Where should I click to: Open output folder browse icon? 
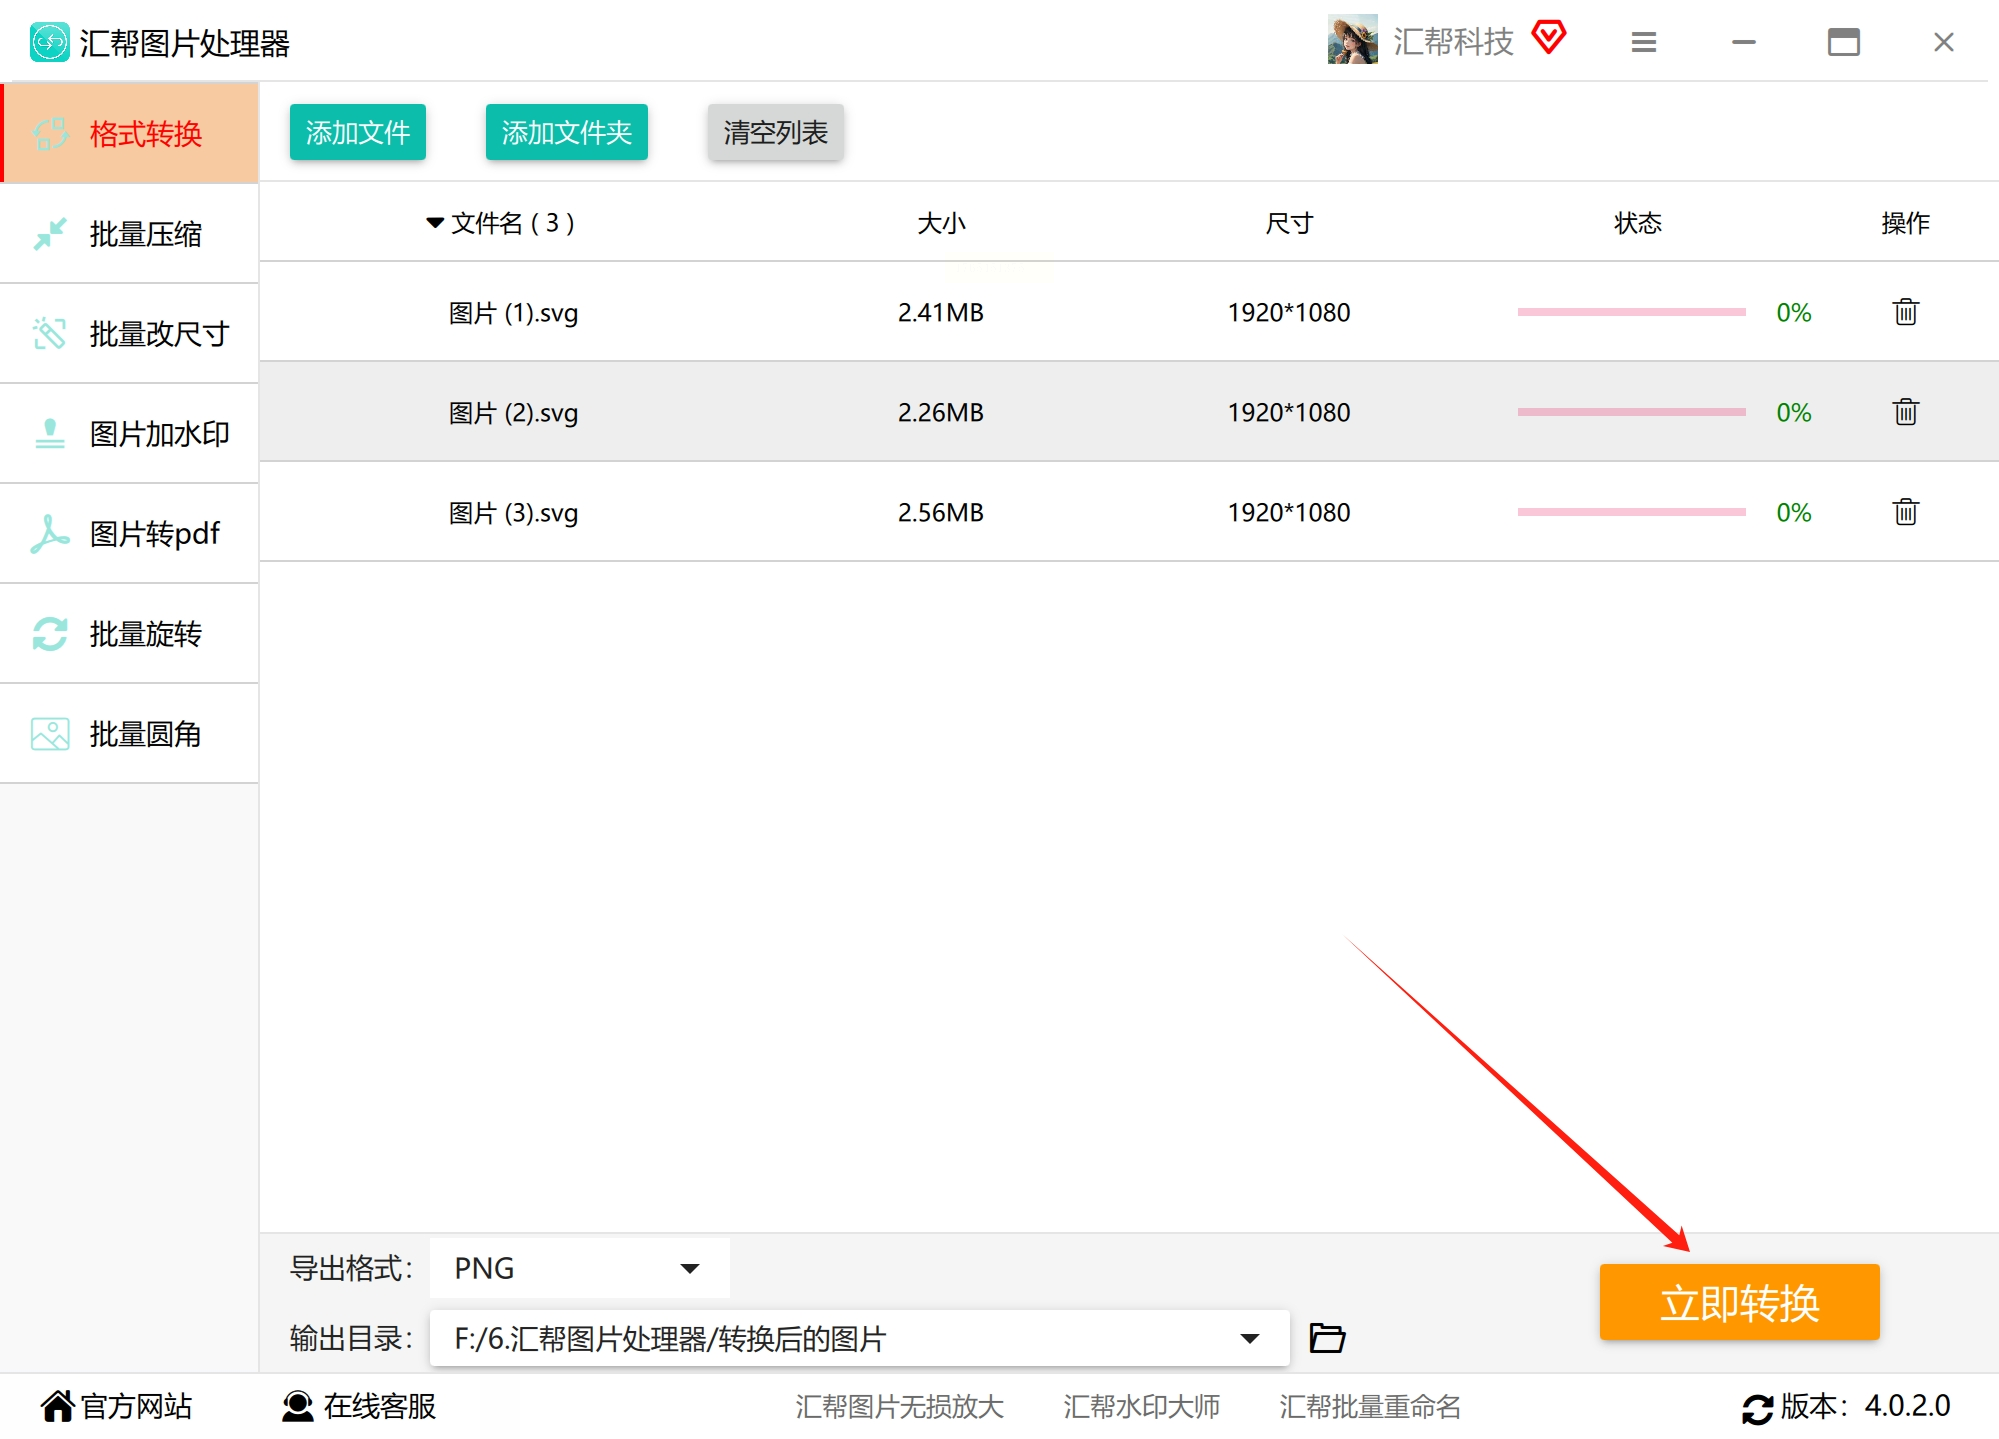1327,1338
